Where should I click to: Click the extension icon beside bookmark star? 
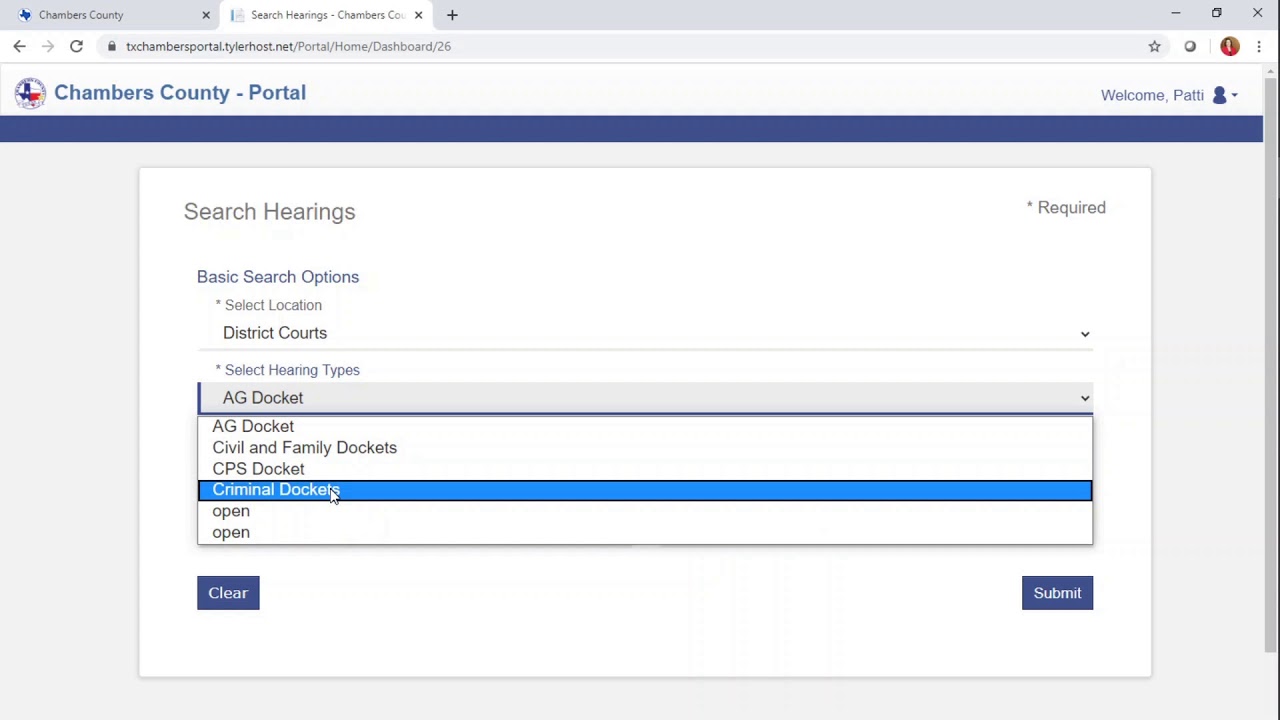[1190, 46]
